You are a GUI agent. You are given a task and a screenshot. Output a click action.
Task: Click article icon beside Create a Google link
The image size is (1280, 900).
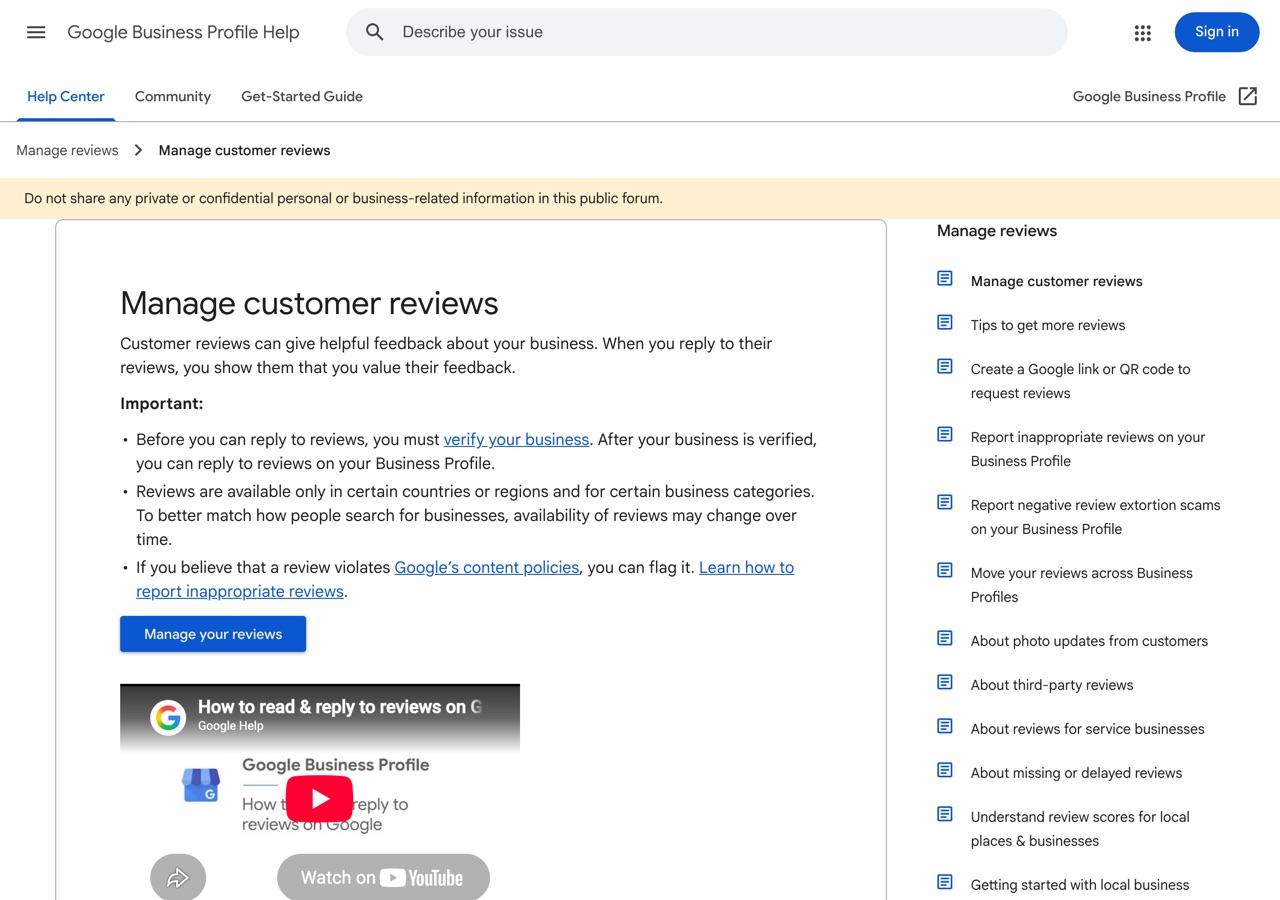click(945, 367)
